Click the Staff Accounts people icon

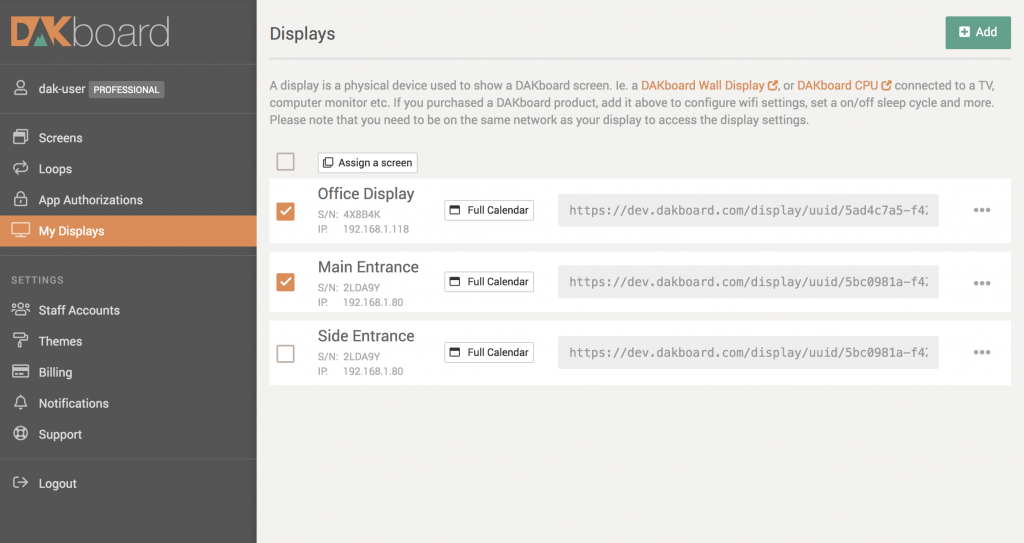(21, 309)
